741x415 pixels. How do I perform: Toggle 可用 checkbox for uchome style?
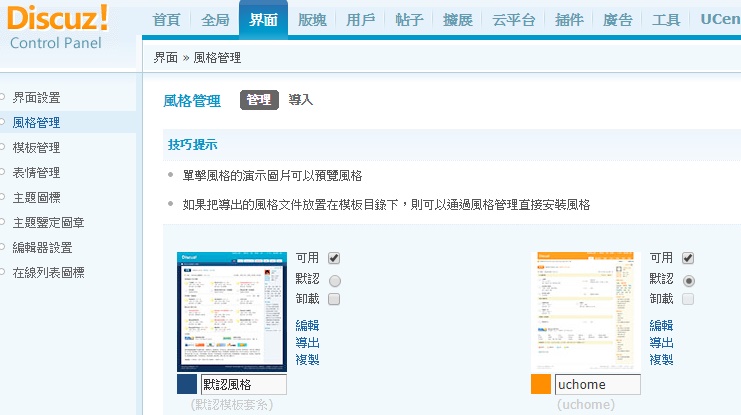[688, 258]
